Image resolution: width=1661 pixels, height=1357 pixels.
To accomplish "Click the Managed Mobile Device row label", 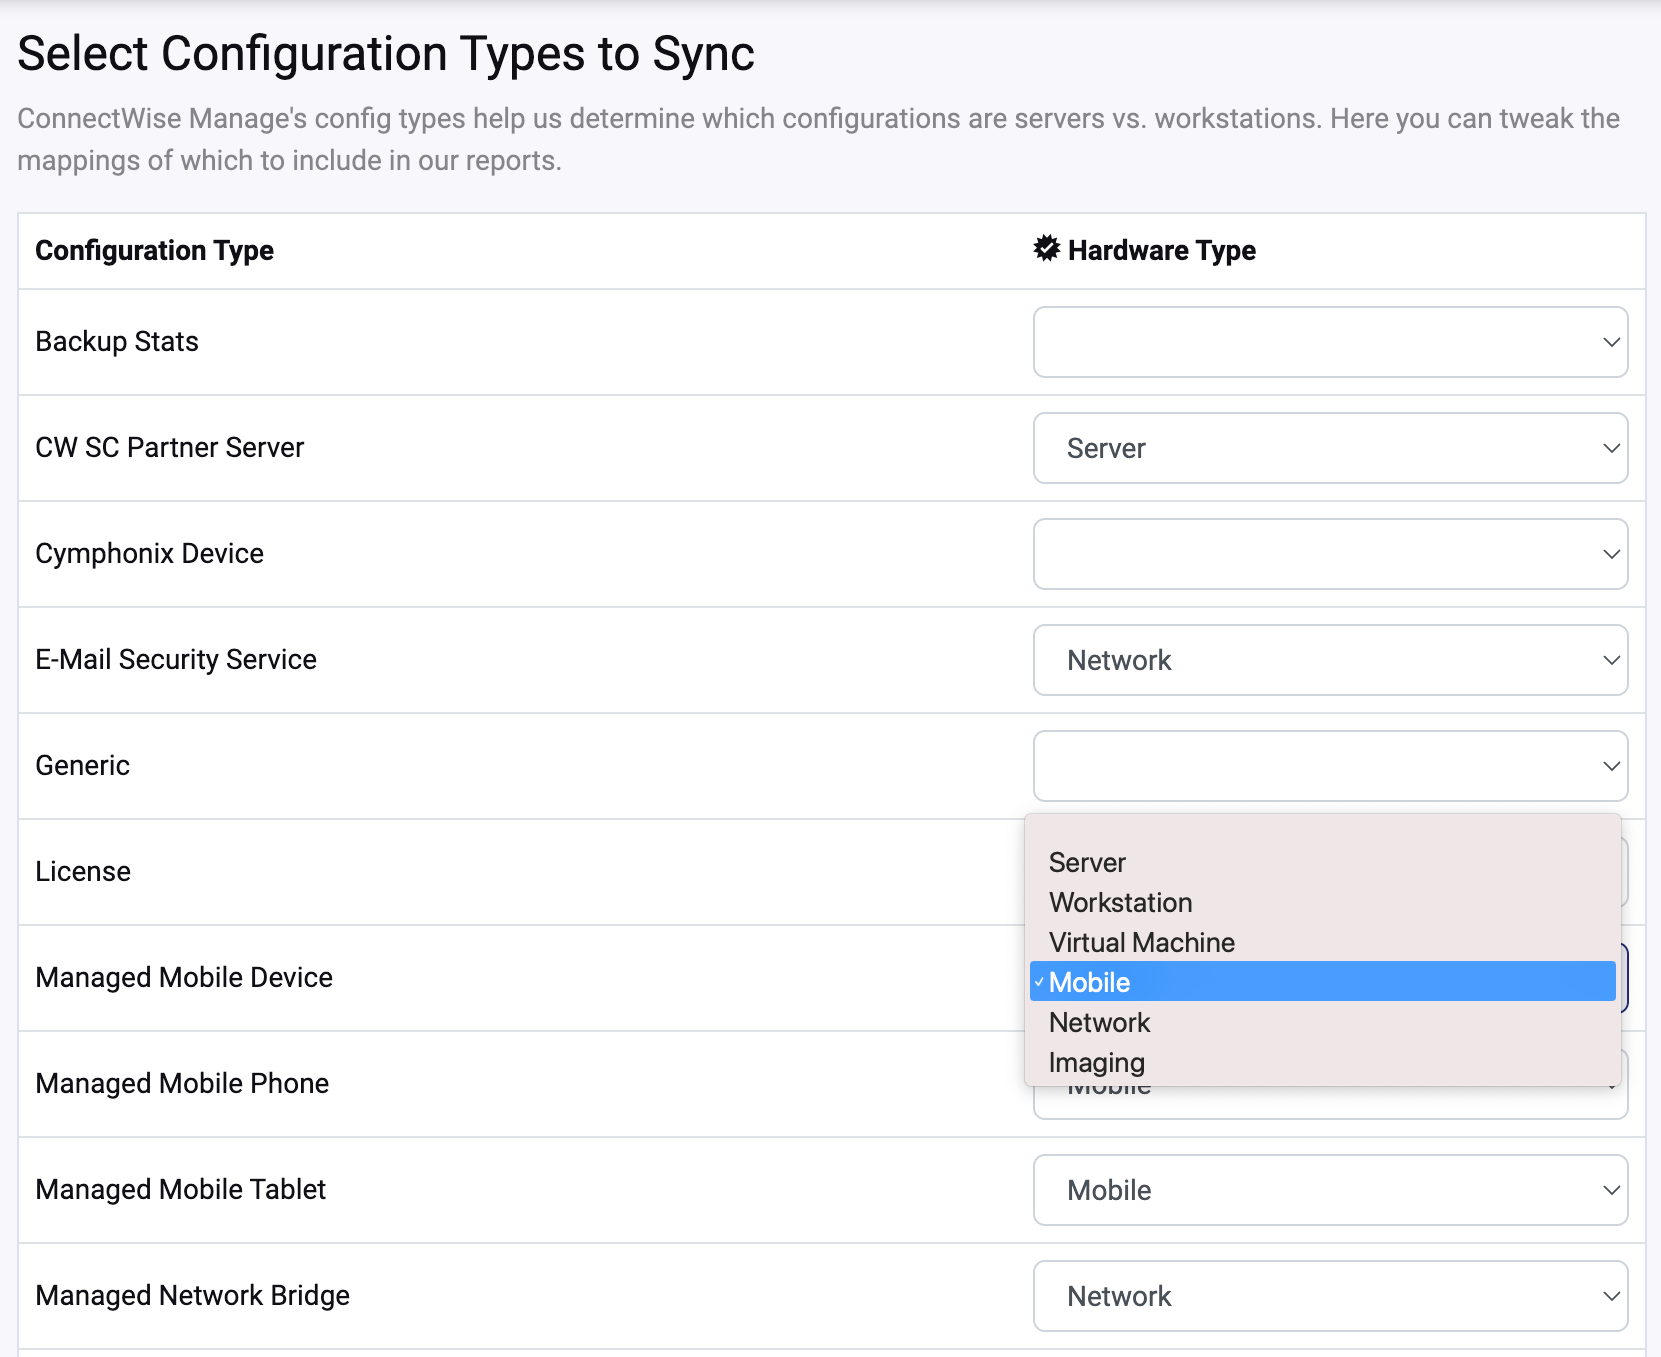I will pyautogui.click(x=184, y=977).
